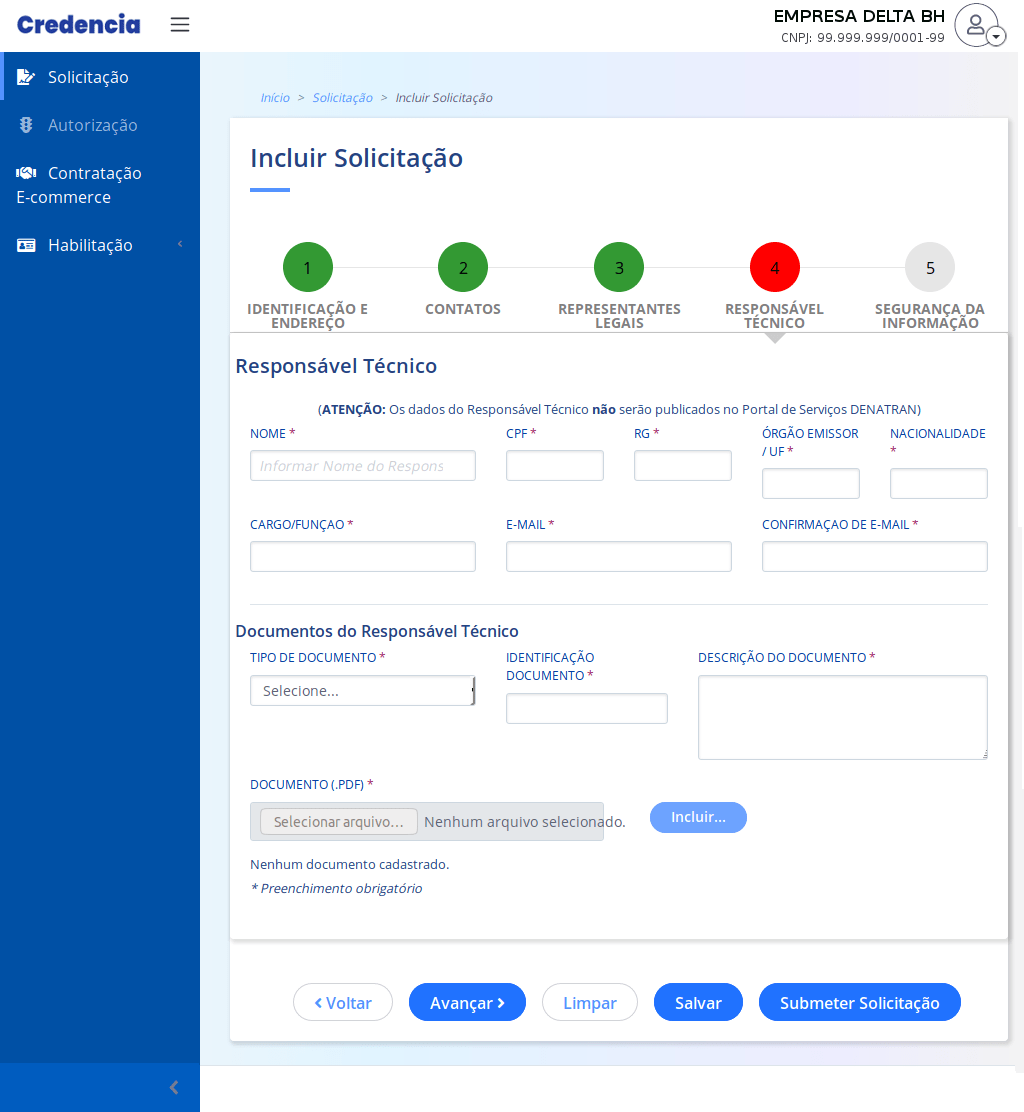Click the hamburger menu icon
This screenshot has width=1024, height=1112.
pos(180,25)
